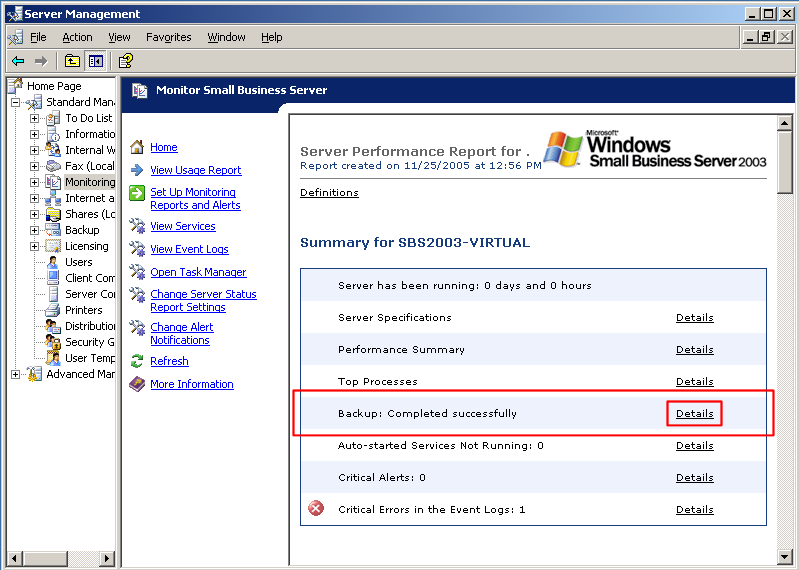
Task: Expand the Monitoring tree node
Action: [x=34, y=182]
